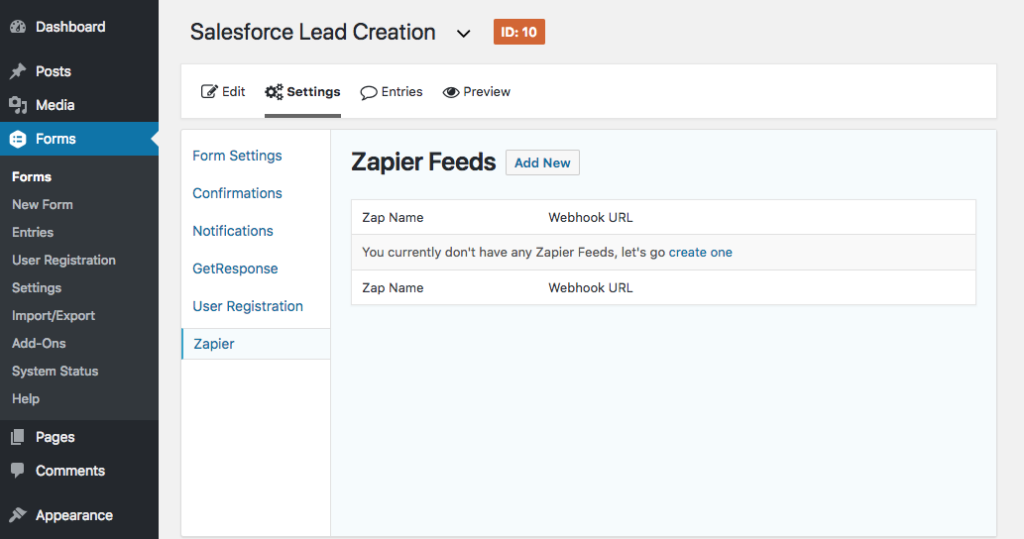This screenshot has width=1024, height=539.
Task: Open Settings in Forms submenu
Action: tap(37, 287)
